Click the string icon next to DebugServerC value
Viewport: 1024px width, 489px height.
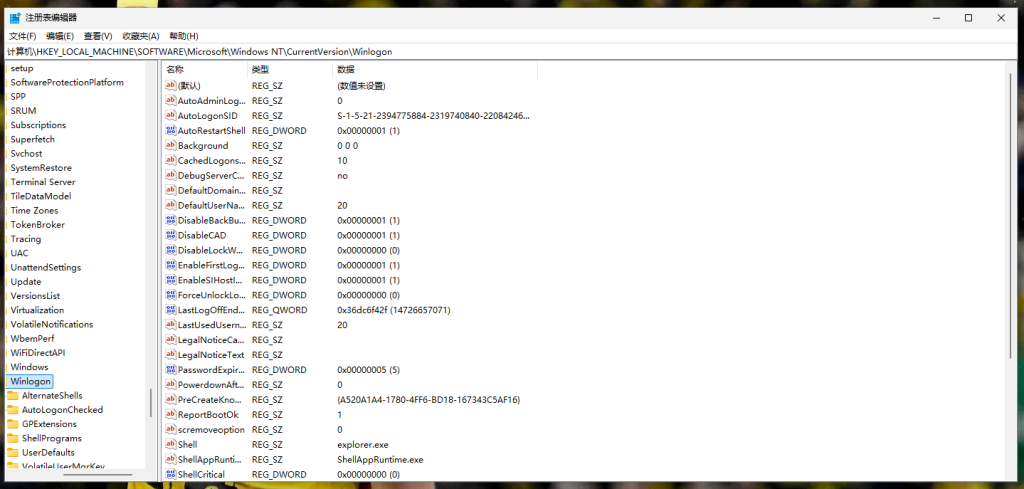pos(171,176)
